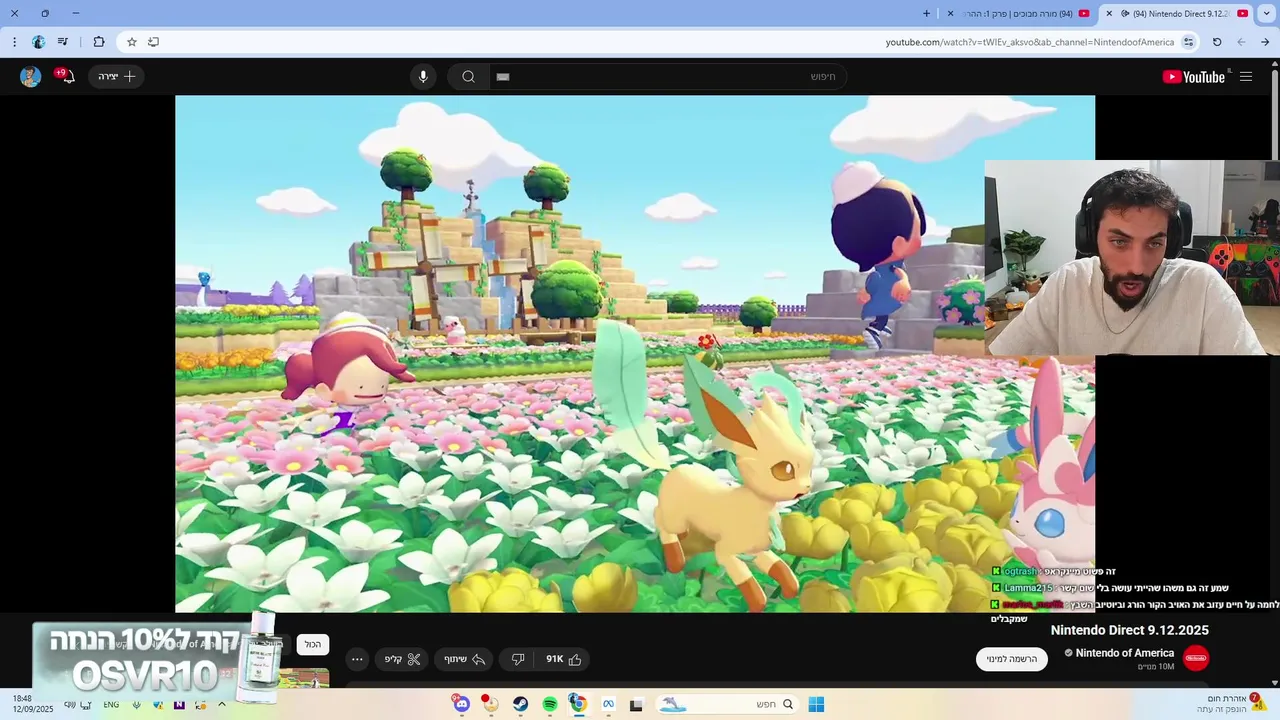
Task: Like the video with 91K thumbs up
Action: tap(563, 659)
